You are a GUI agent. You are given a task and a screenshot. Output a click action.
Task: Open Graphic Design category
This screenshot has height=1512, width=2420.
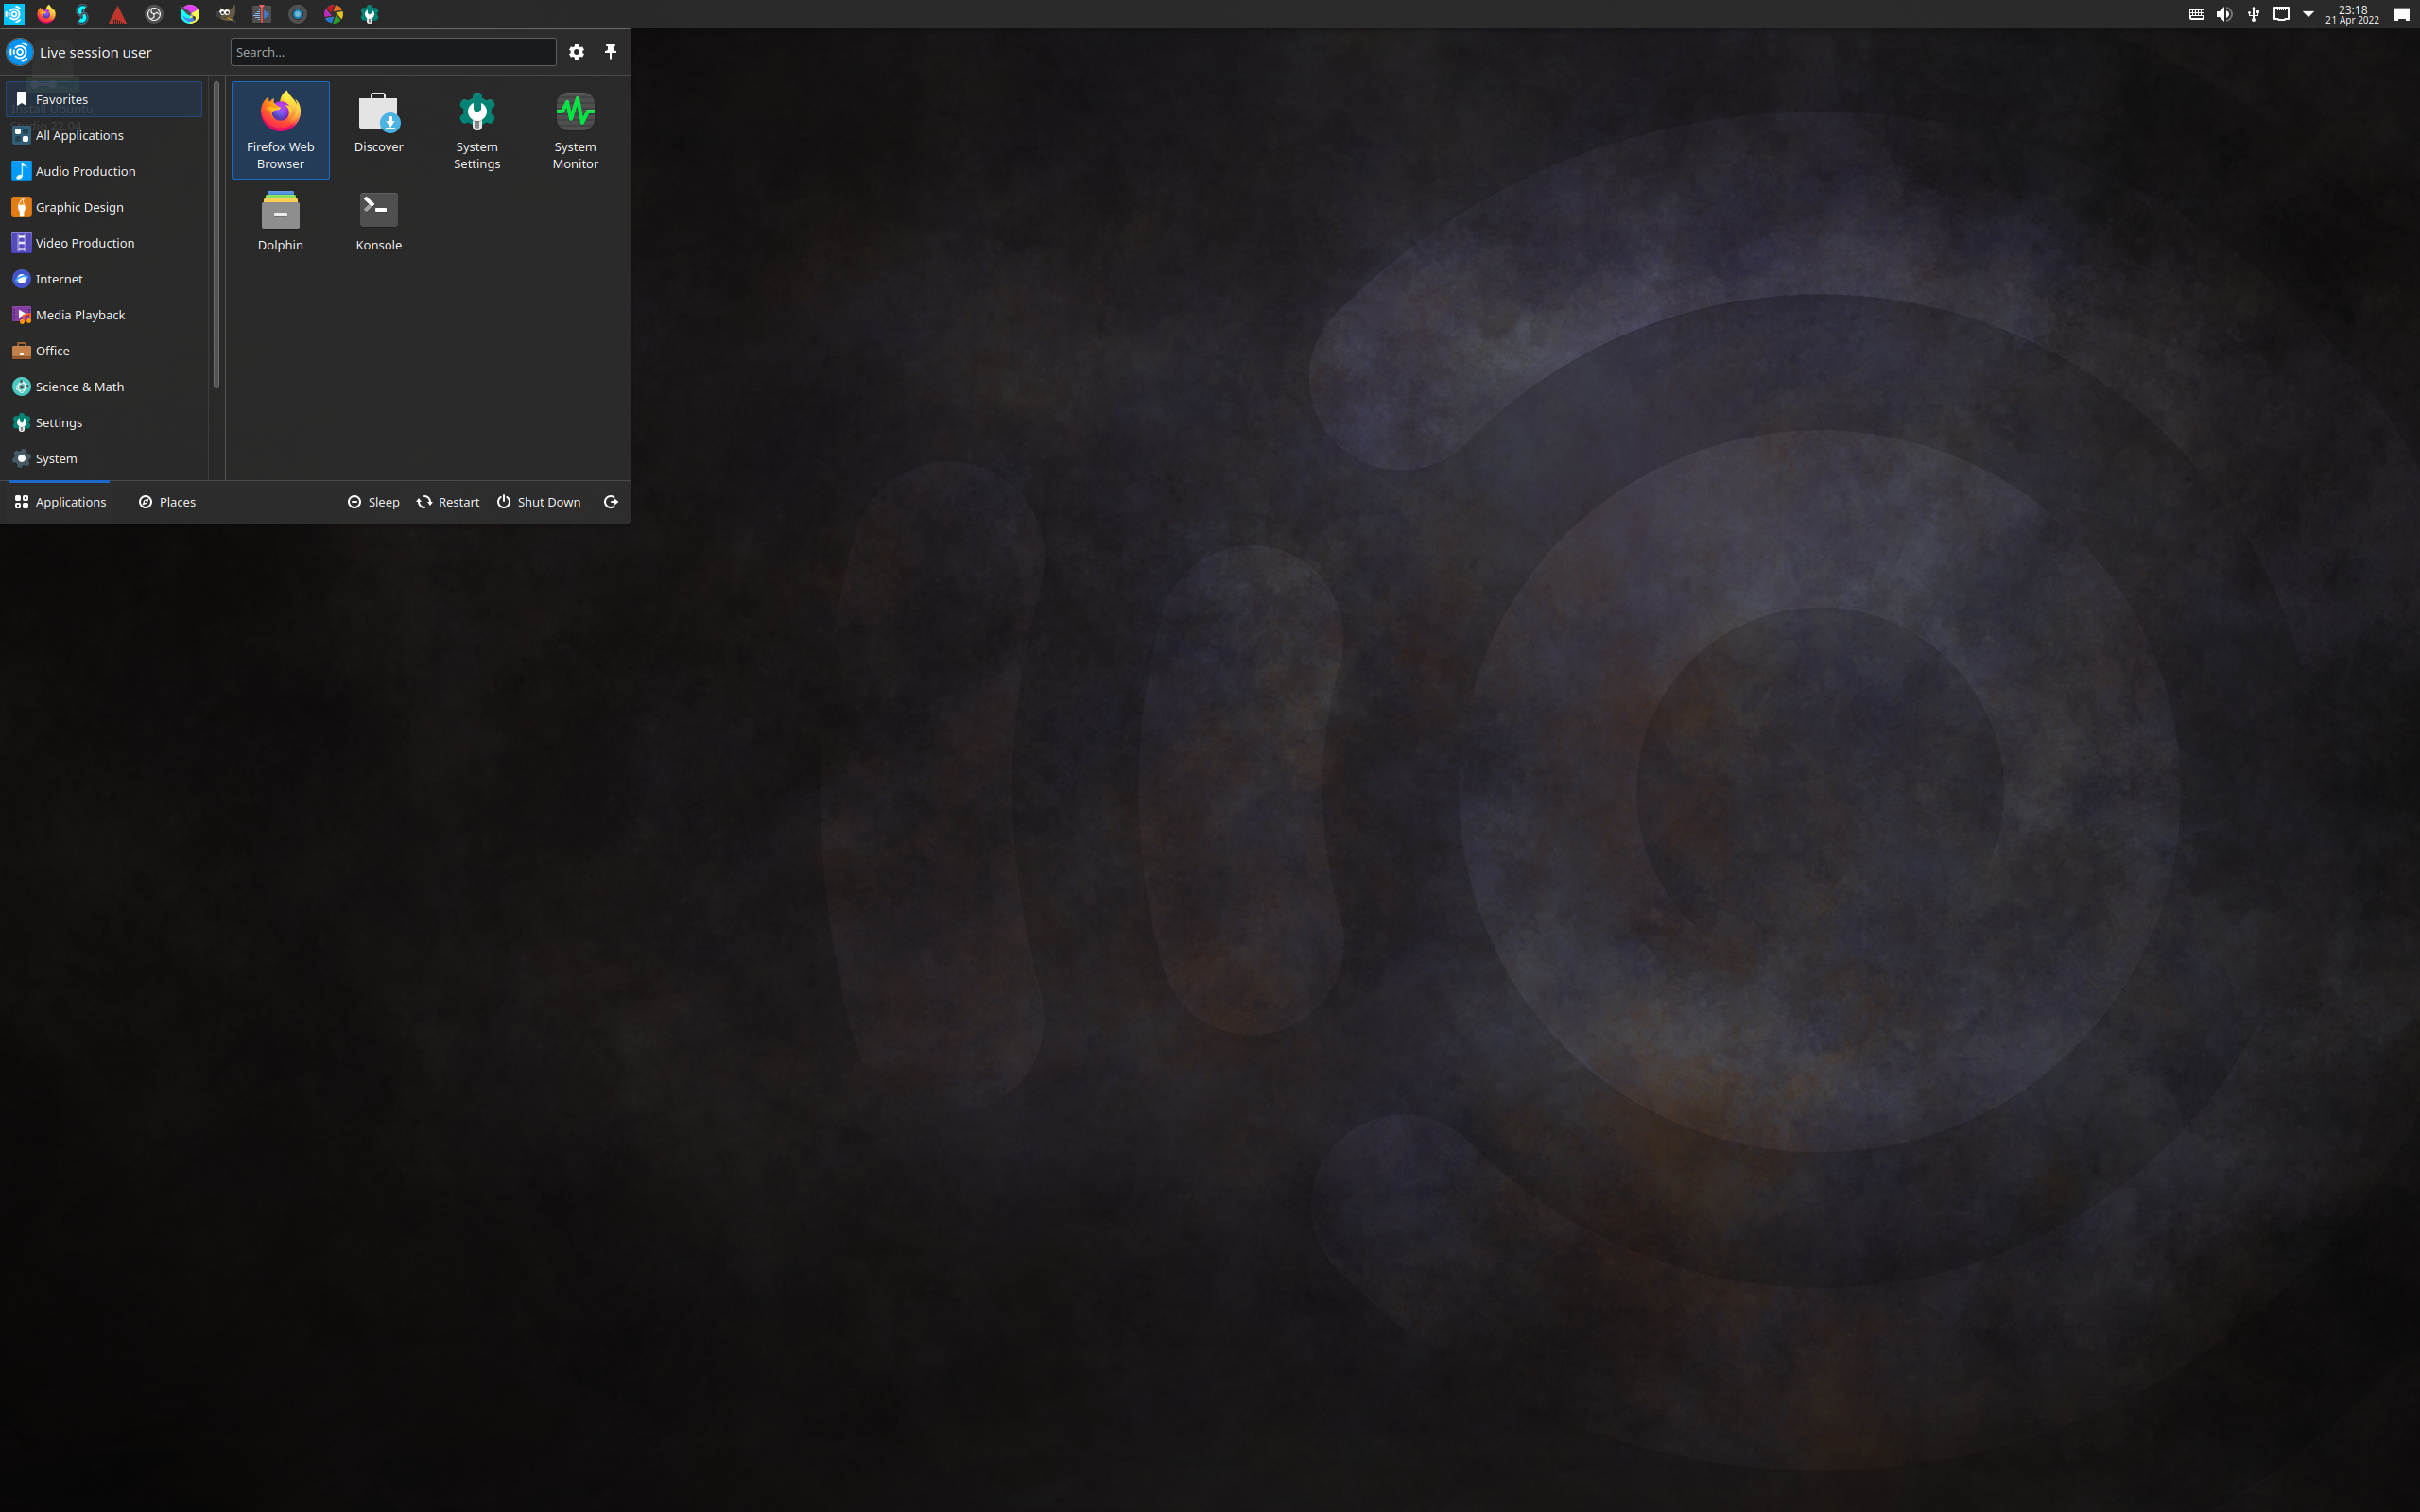(104, 207)
